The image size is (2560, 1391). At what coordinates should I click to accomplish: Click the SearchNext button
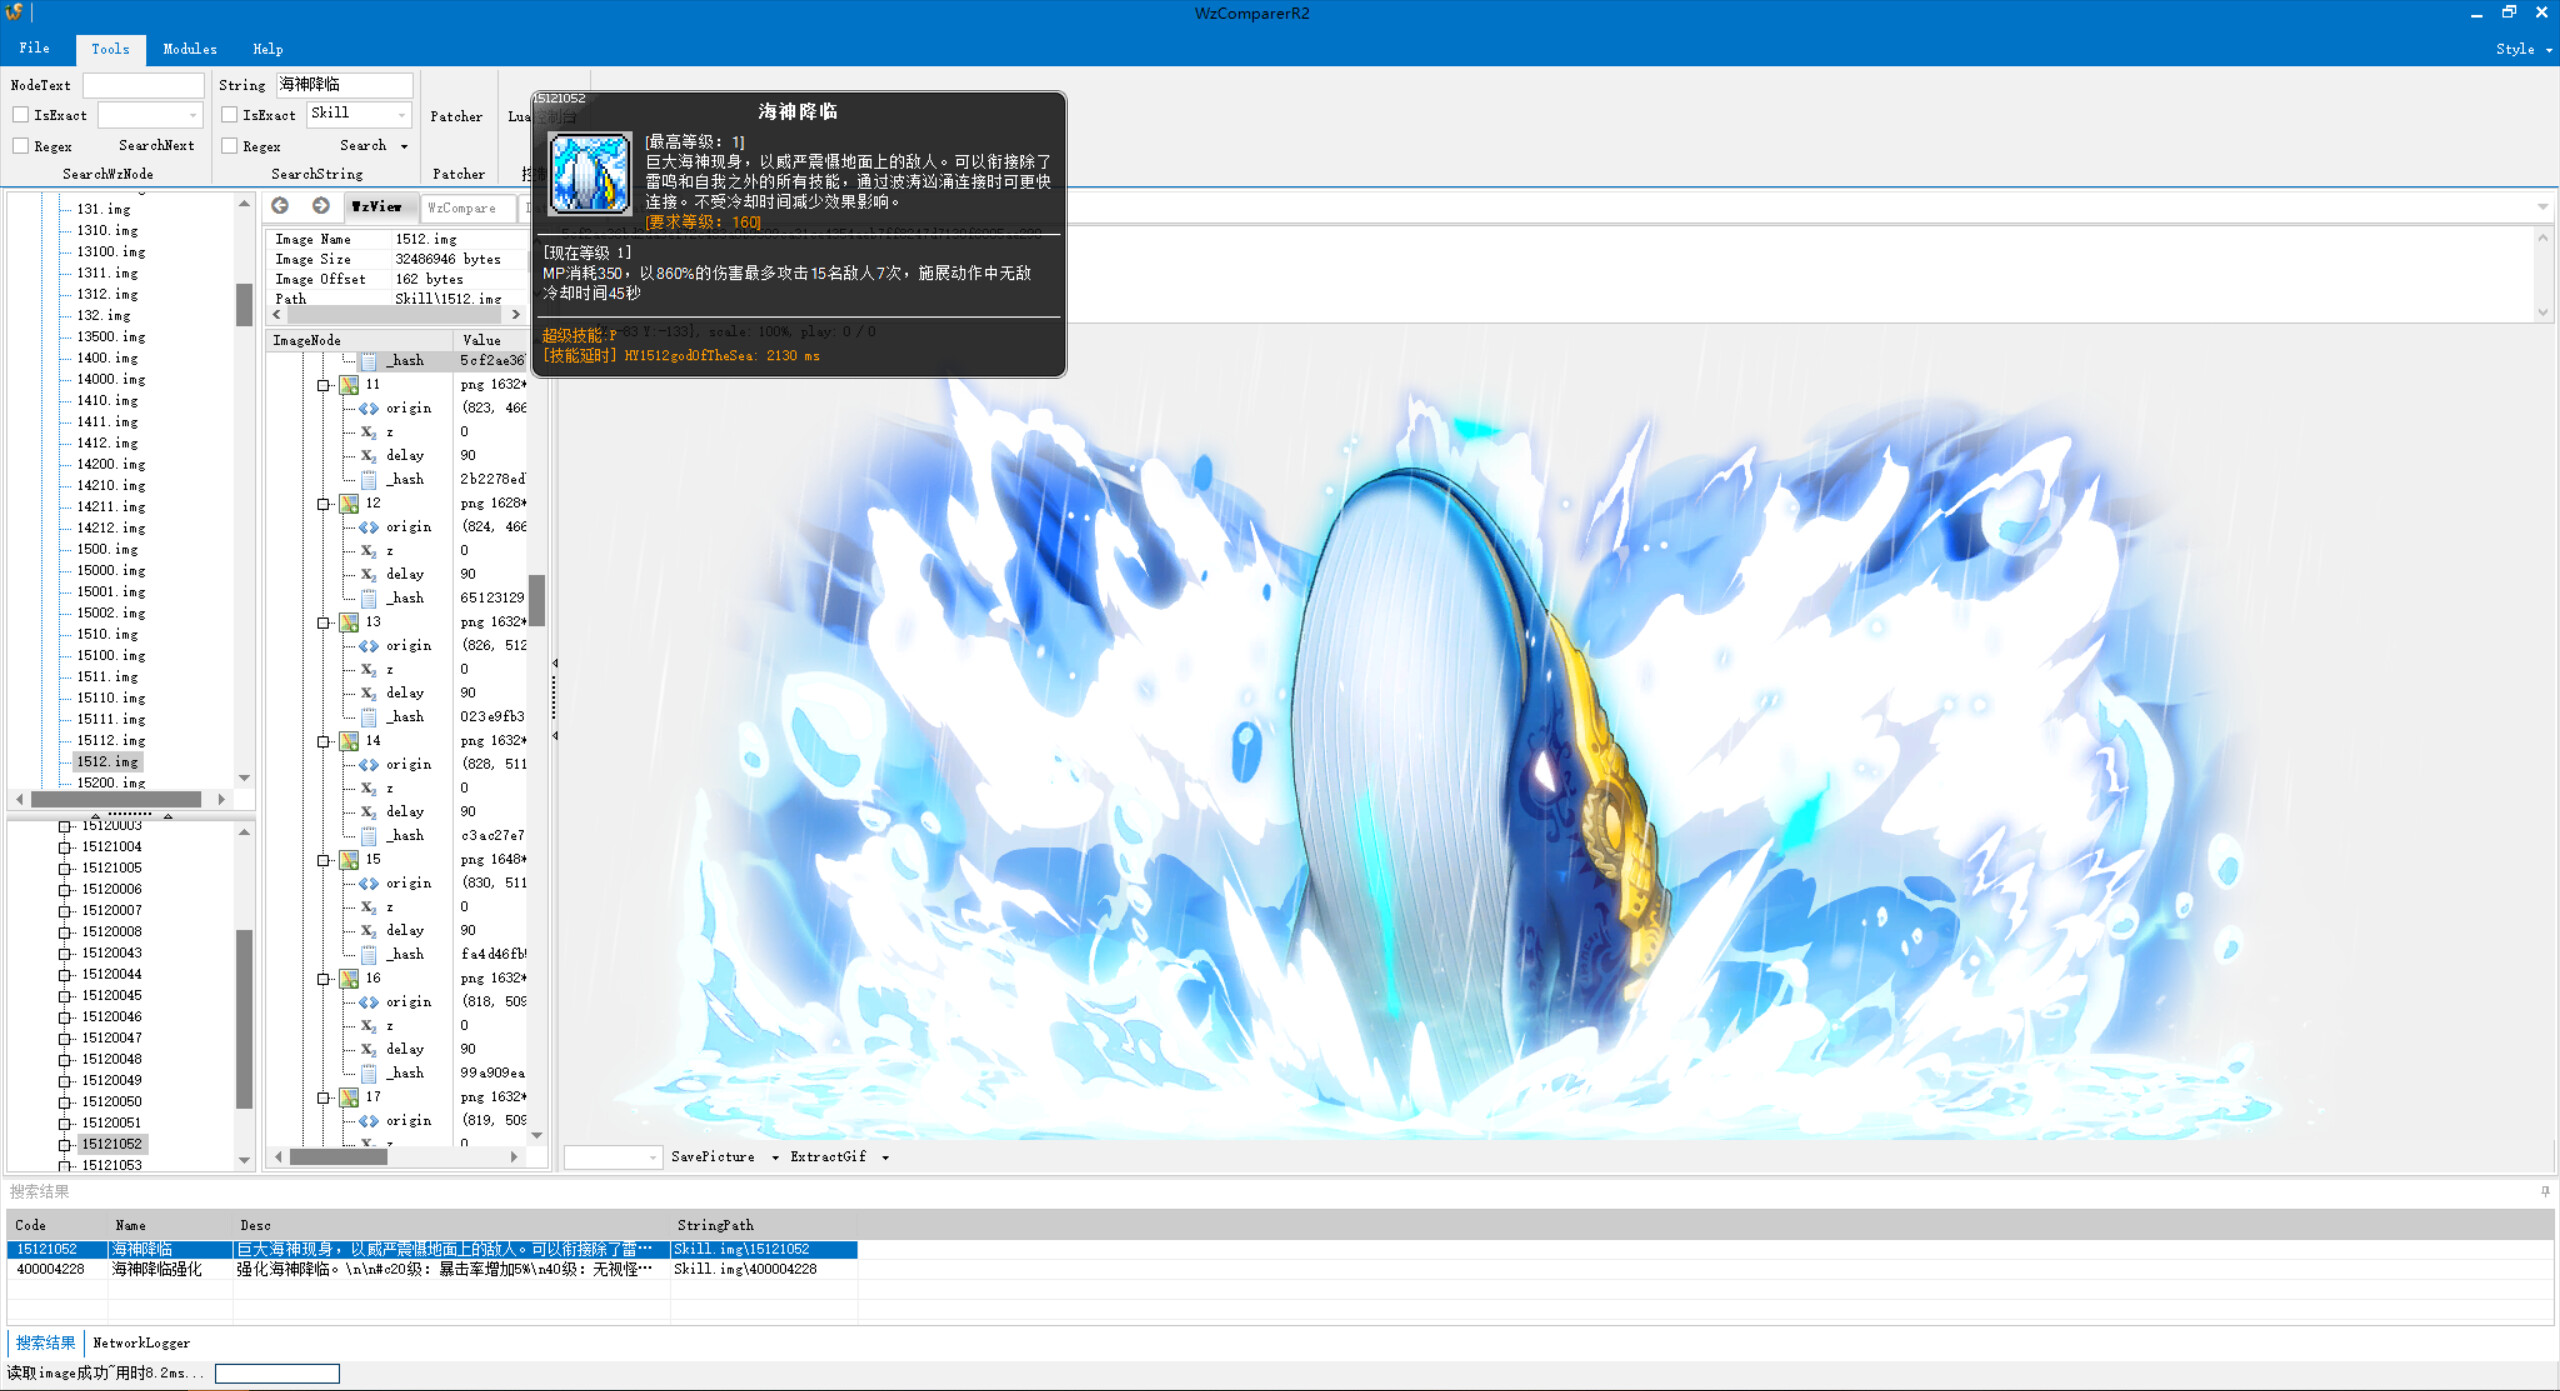(156, 145)
